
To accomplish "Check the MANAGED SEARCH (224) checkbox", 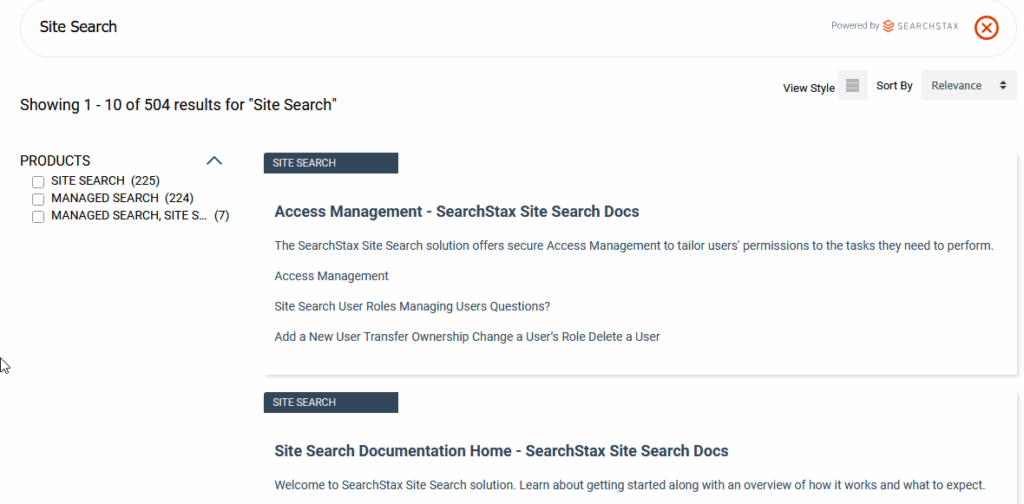I will [x=38, y=199].
